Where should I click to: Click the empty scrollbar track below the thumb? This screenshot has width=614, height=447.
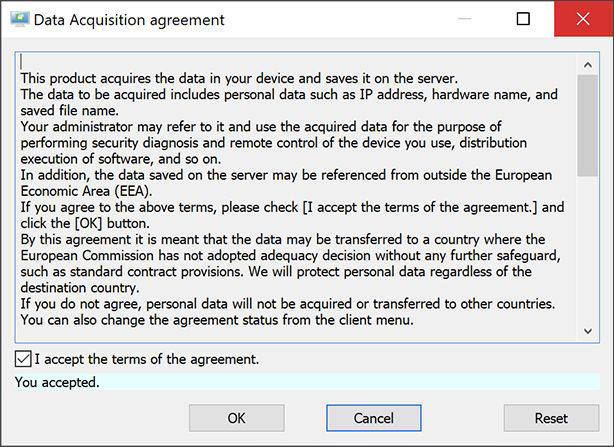coord(588,249)
